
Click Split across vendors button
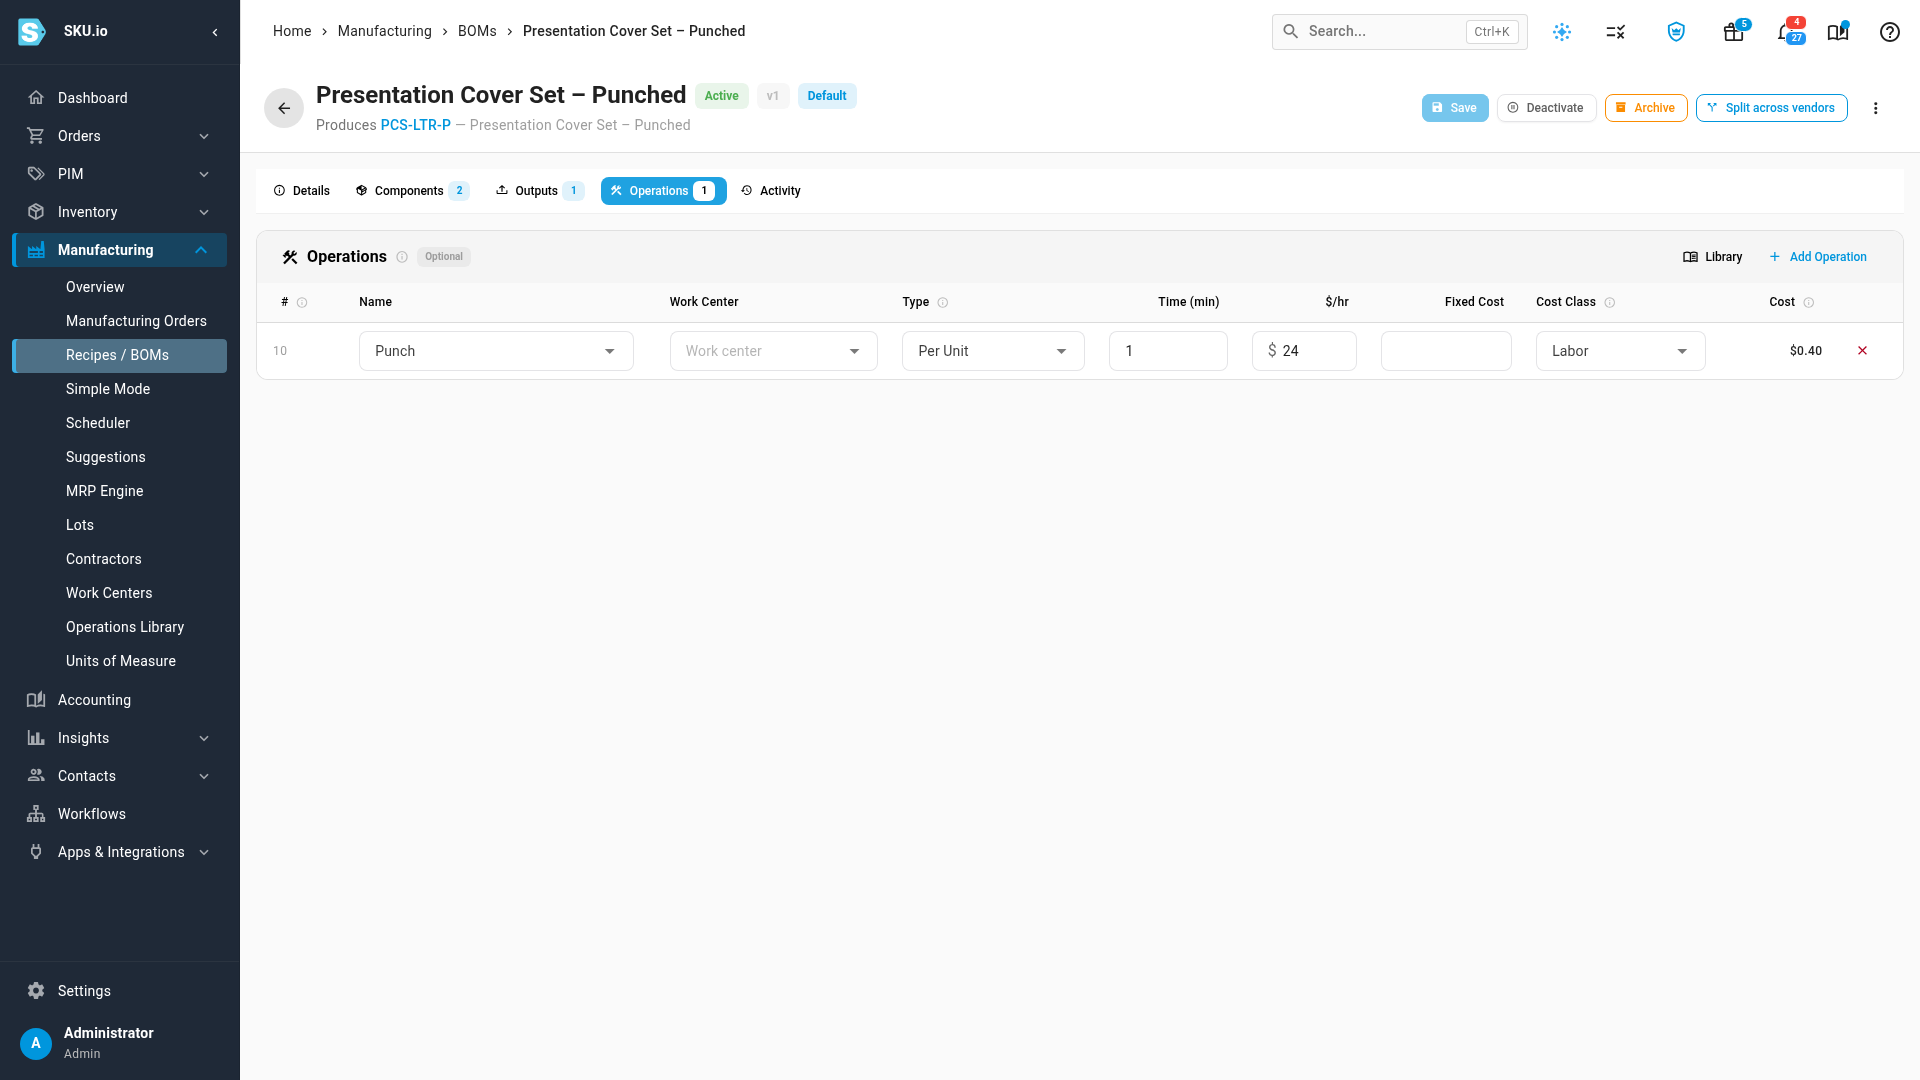point(1771,108)
